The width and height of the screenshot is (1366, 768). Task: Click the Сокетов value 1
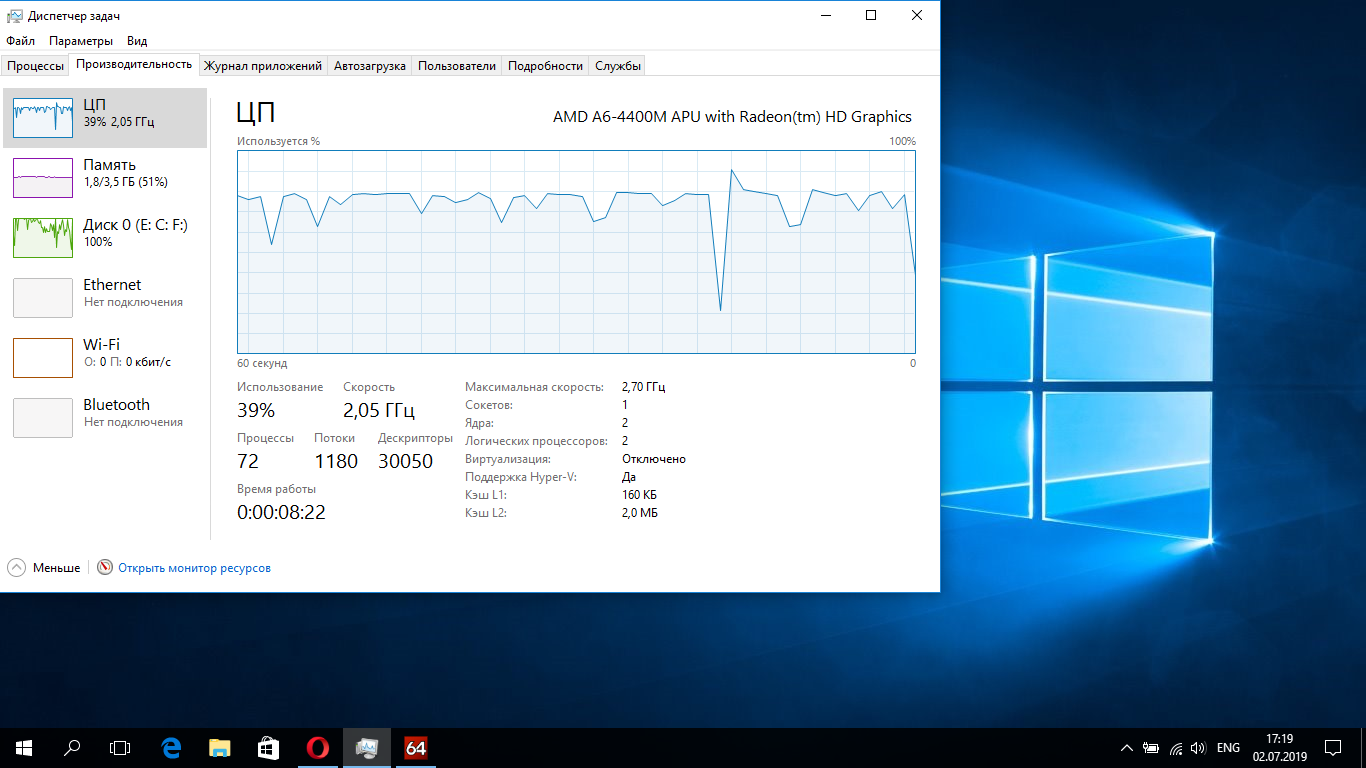[625, 405]
